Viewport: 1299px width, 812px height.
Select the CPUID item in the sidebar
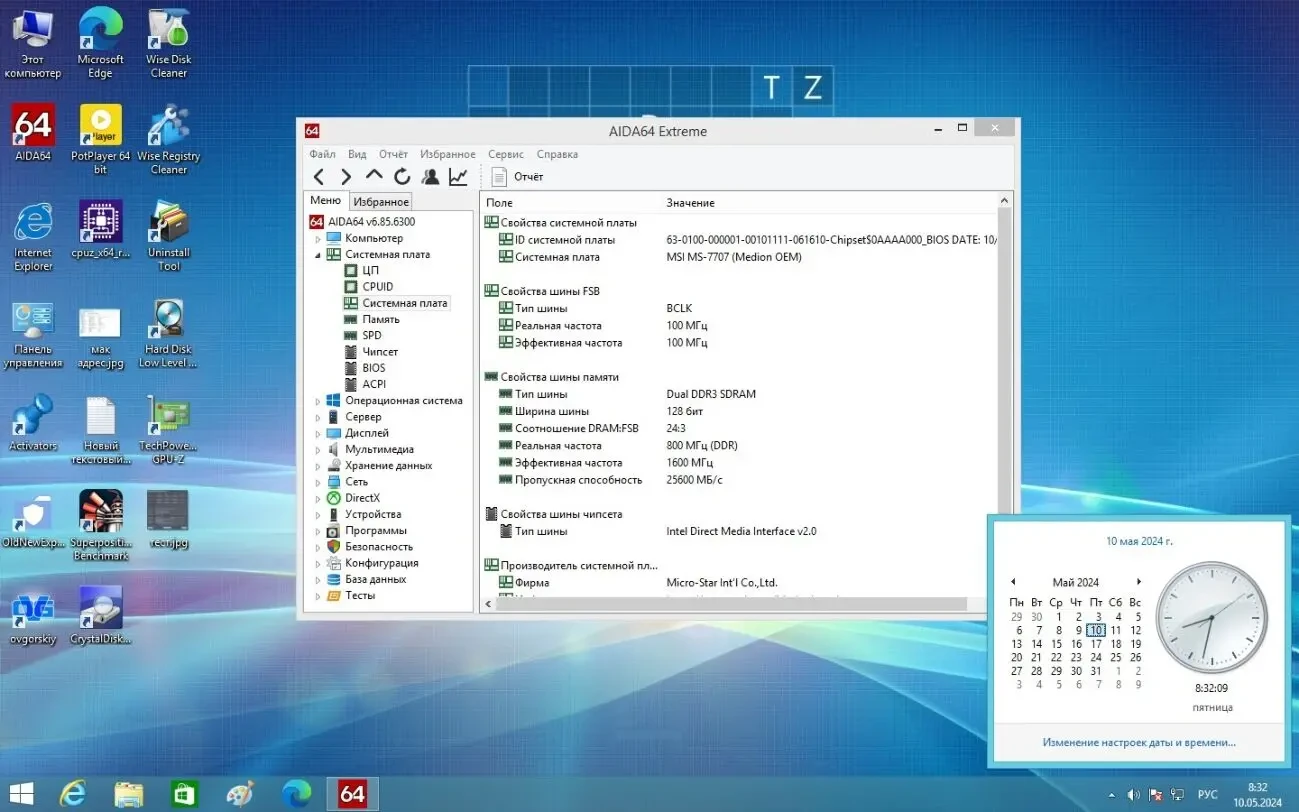click(376, 286)
